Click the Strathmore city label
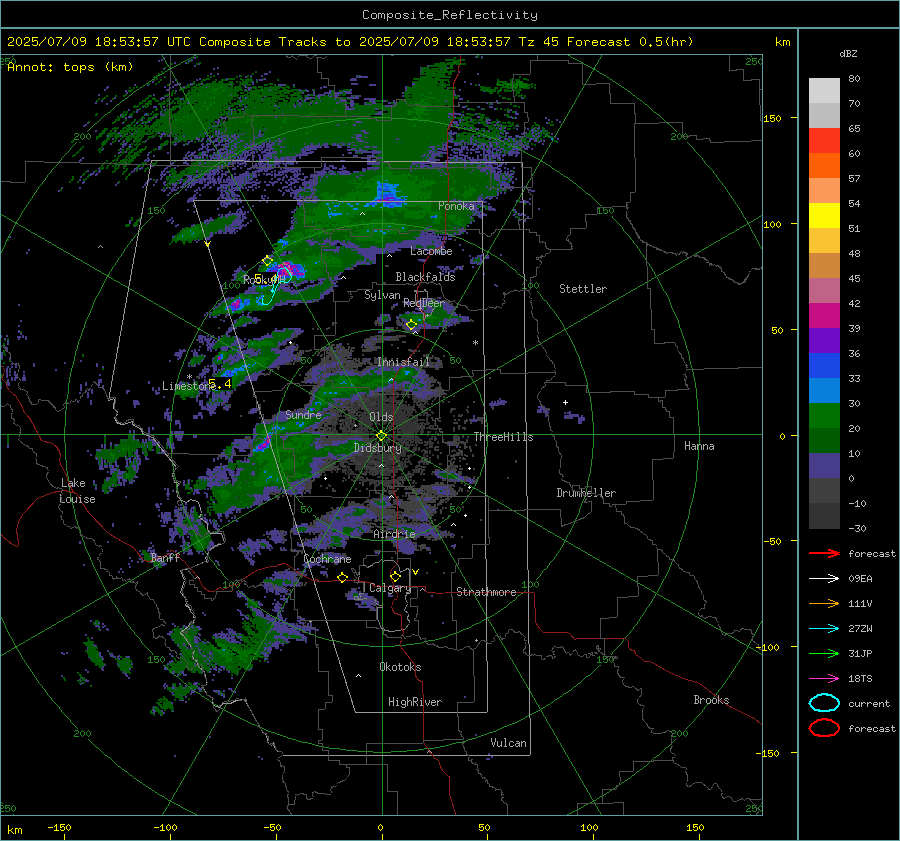The width and height of the screenshot is (900, 841). point(486,592)
